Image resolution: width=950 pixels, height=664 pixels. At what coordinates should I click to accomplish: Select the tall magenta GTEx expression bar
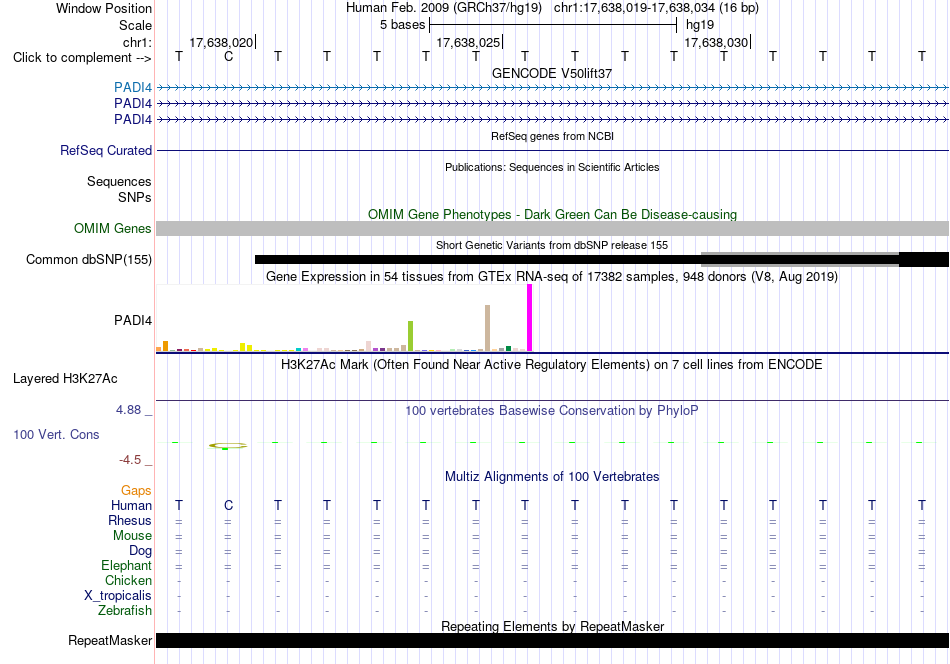tap(530, 318)
